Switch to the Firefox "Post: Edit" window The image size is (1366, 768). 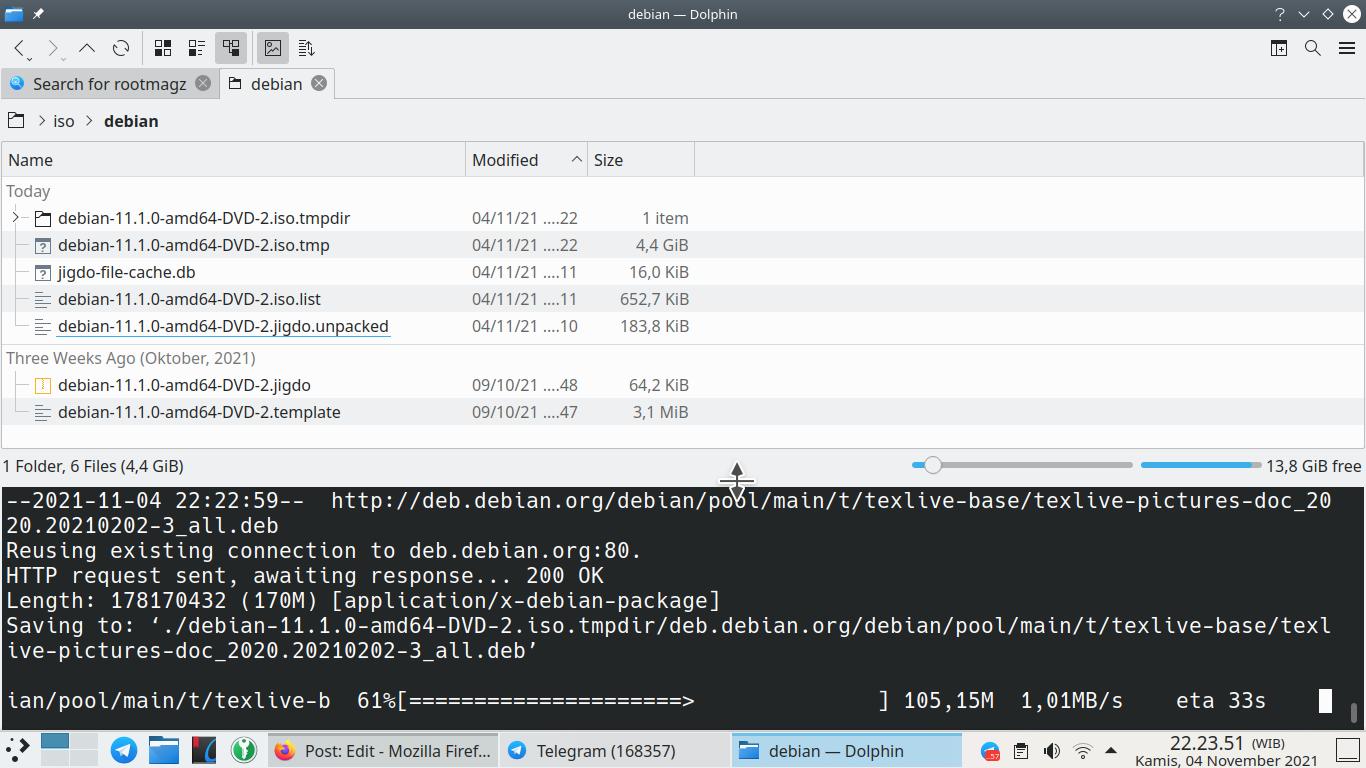(x=383, y=751)
